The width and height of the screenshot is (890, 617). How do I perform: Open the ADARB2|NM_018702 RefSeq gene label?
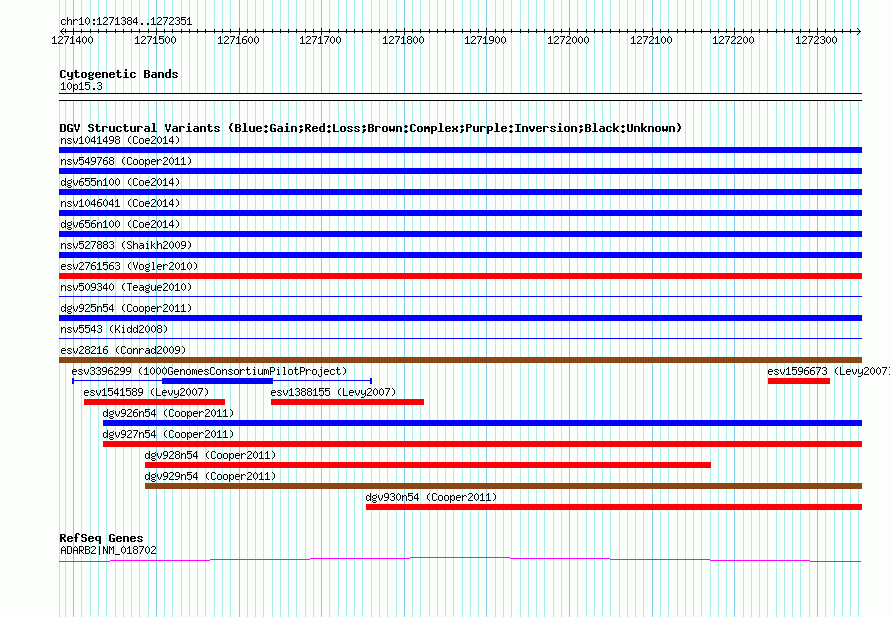108,550
